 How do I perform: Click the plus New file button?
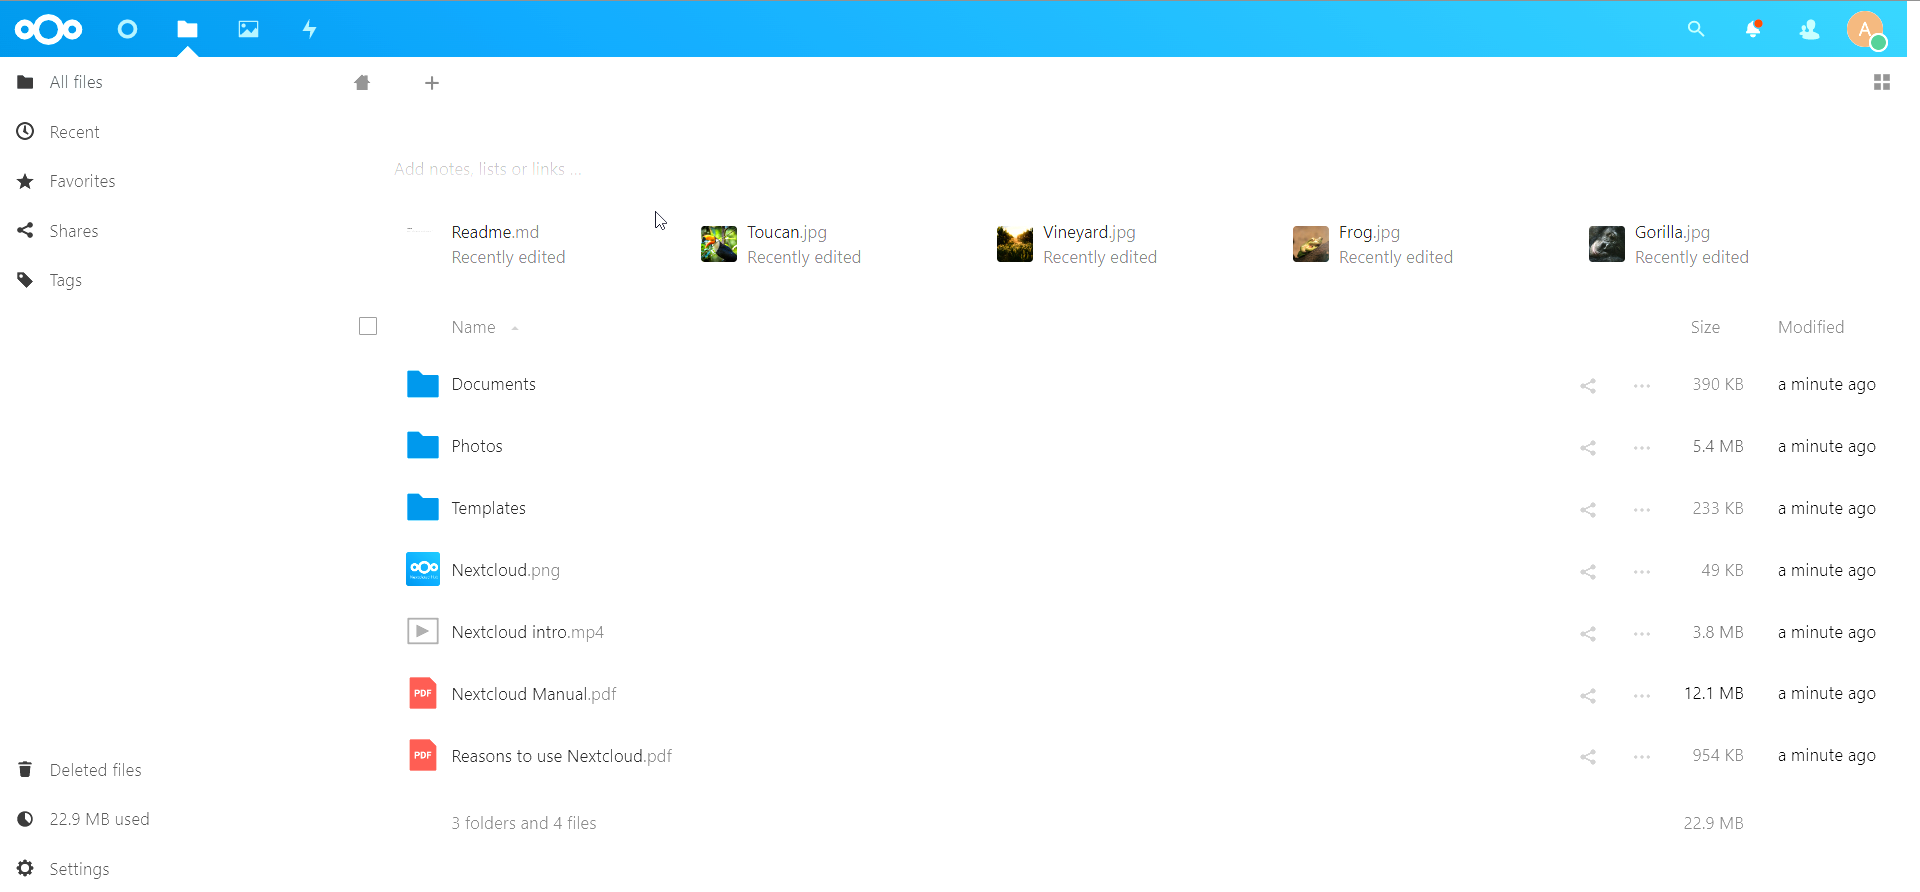[x=432, y=83]
